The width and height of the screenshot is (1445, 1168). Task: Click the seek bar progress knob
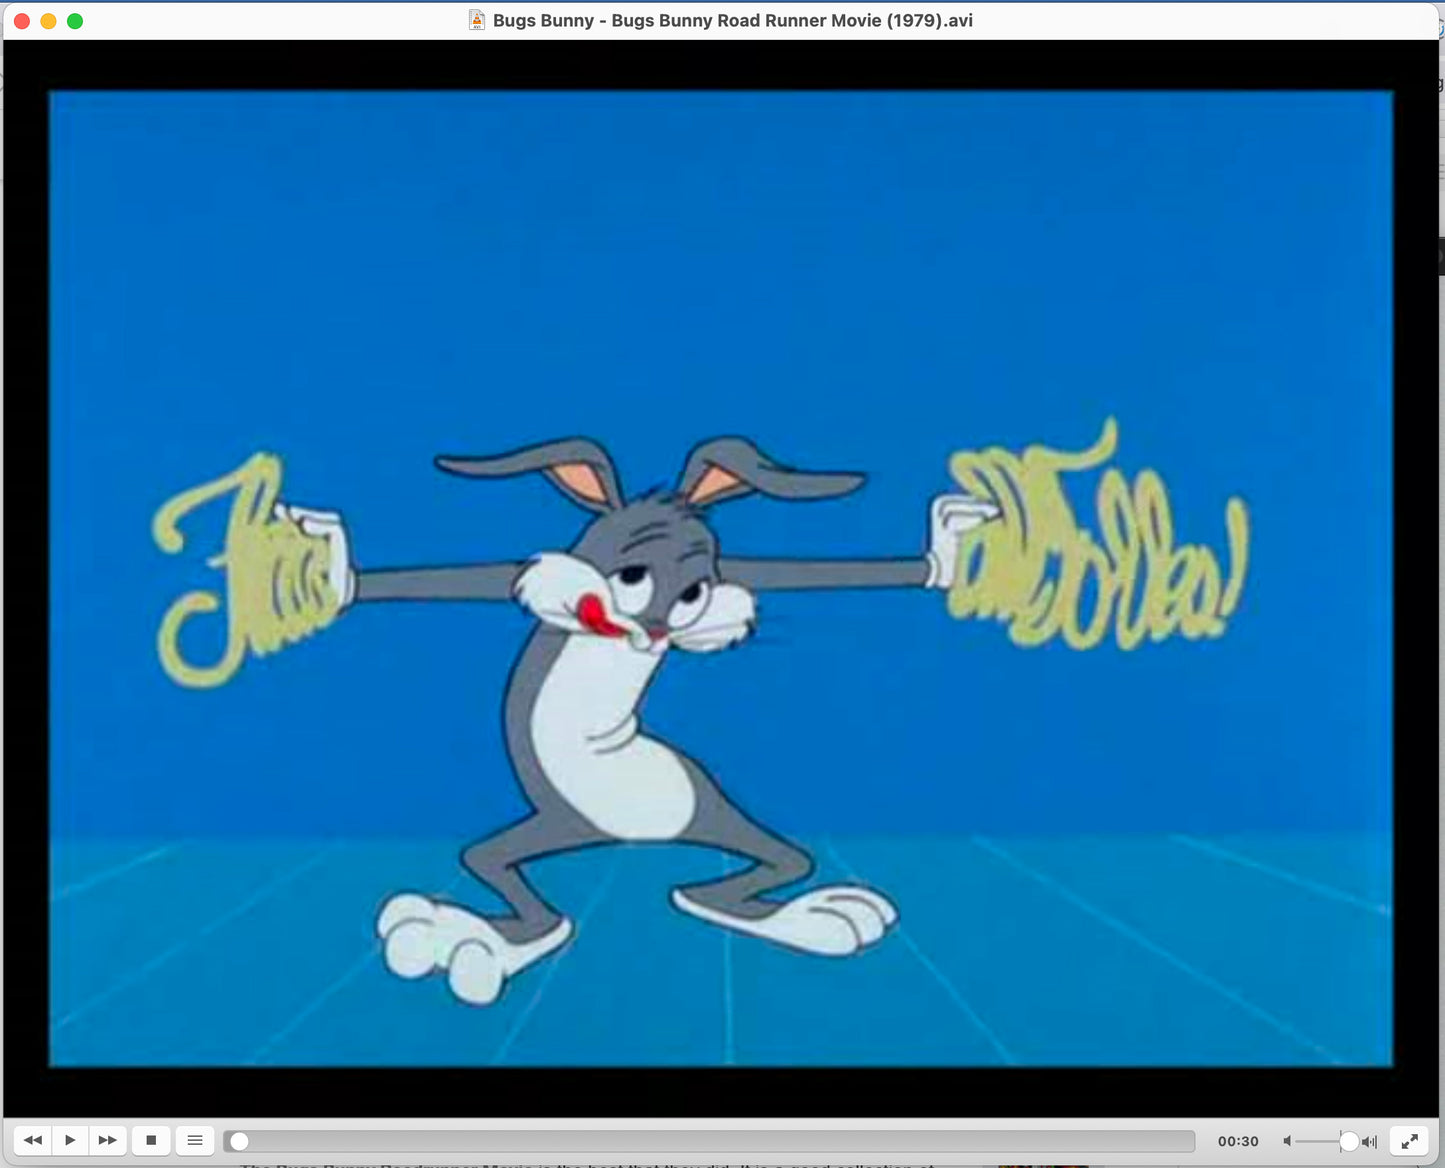pos(237,1140)
